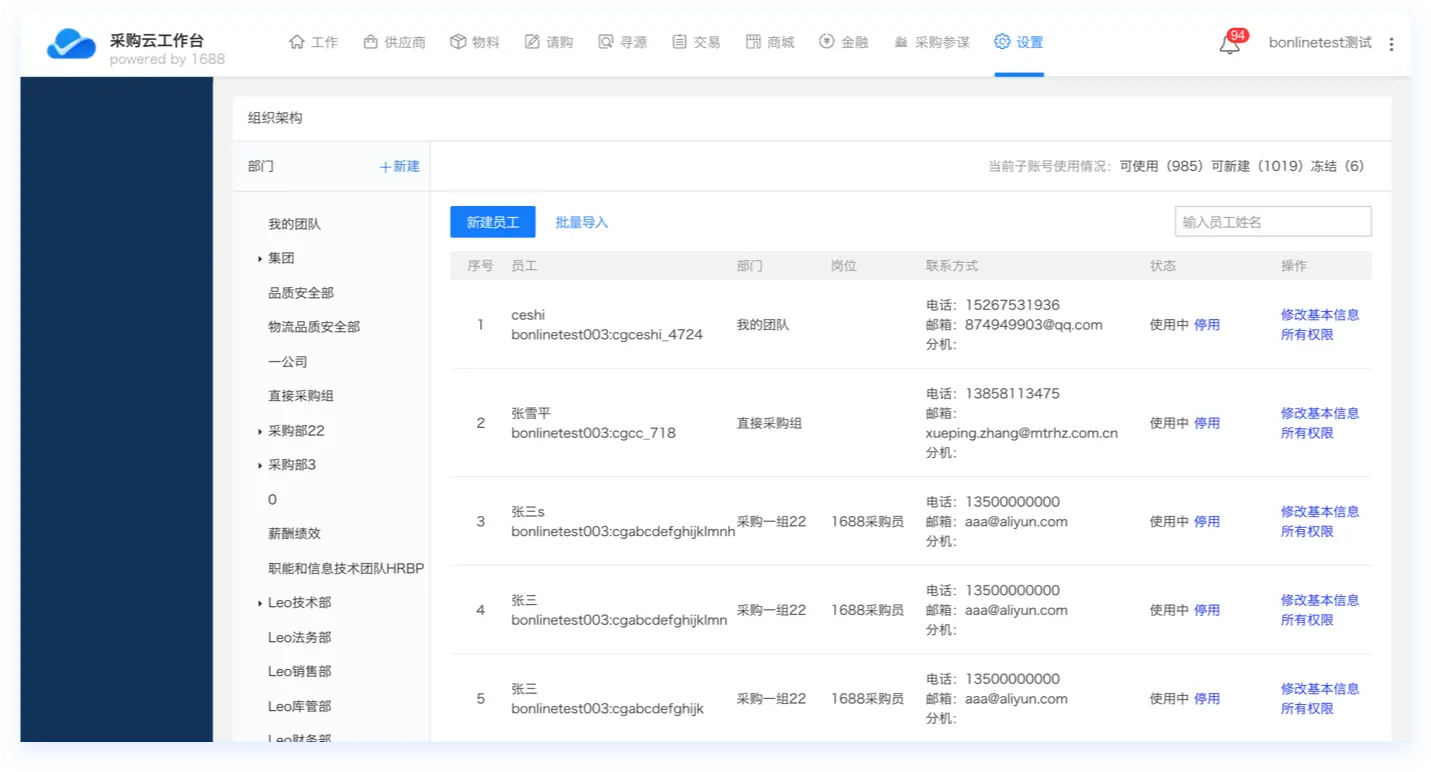Open the 供应商 menu
This screenshot has height=772, width=1431.
(x=394, y=42)
